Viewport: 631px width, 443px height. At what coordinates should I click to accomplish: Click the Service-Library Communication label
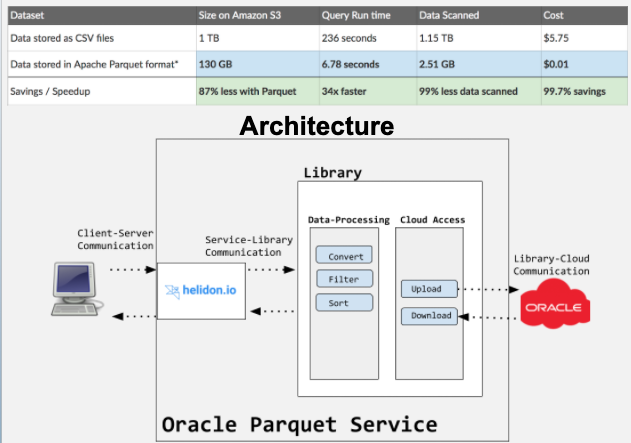(249, 246)
